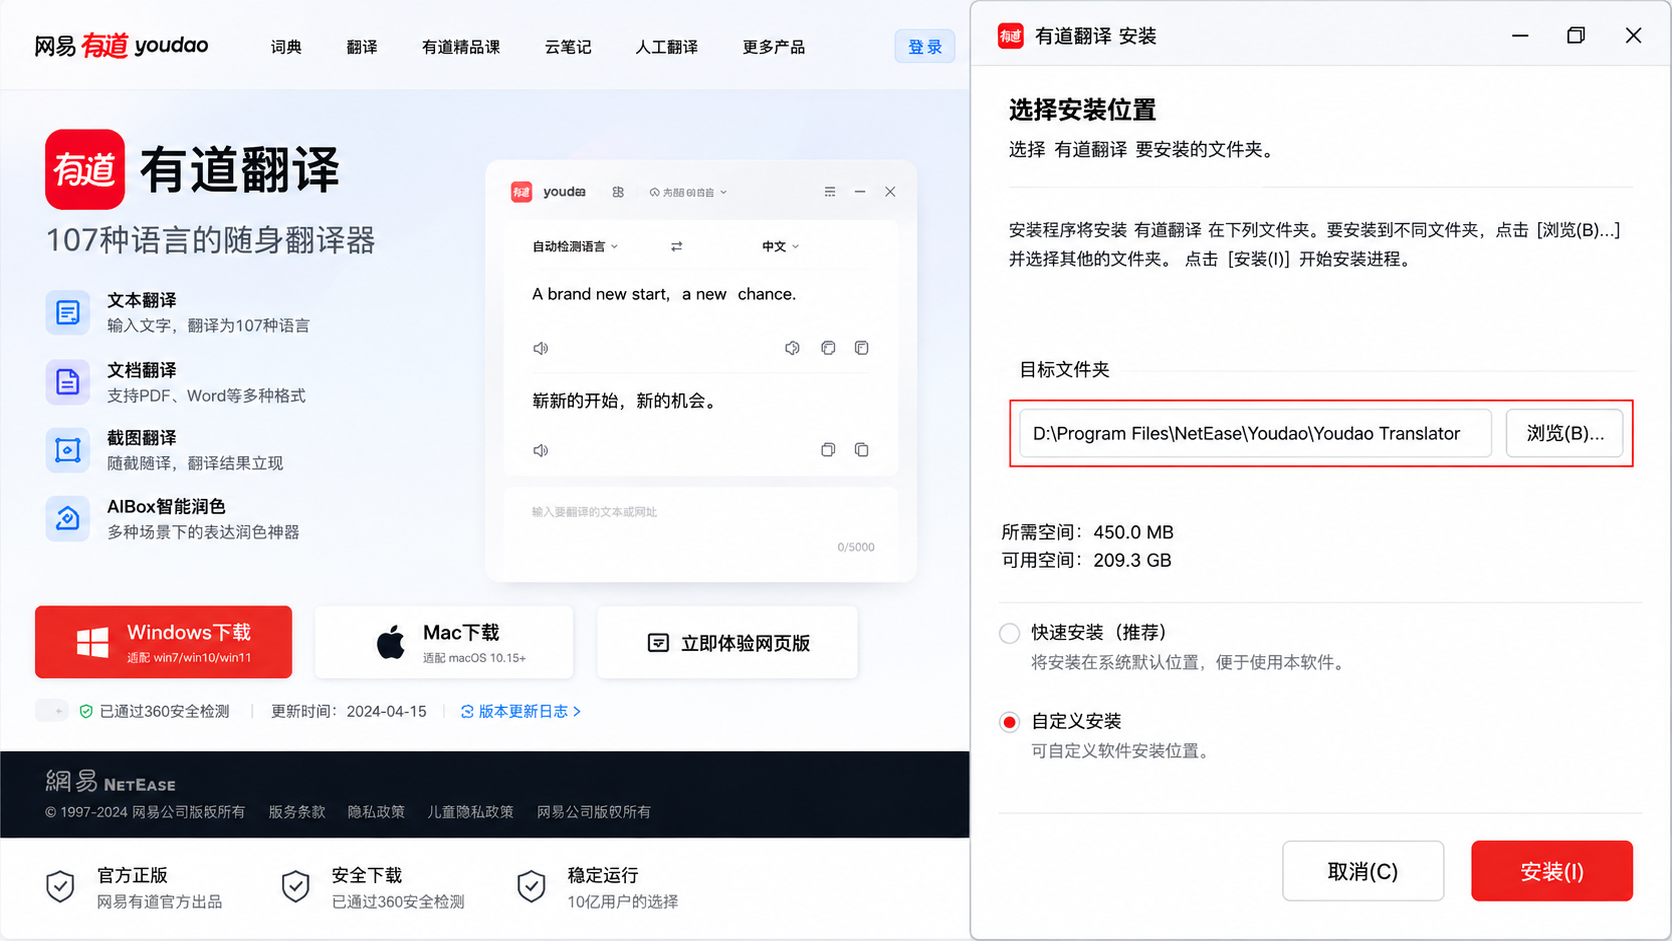This screenshot has height=941, width=1672.
Task: Click the shield icon next to 安全下载
Action: point(295,886)
